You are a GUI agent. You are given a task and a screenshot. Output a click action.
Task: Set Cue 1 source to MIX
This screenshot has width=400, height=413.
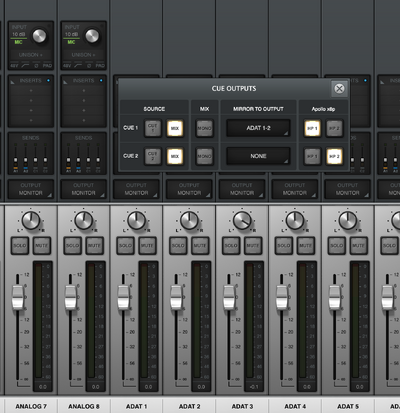[x=175, y=128]
